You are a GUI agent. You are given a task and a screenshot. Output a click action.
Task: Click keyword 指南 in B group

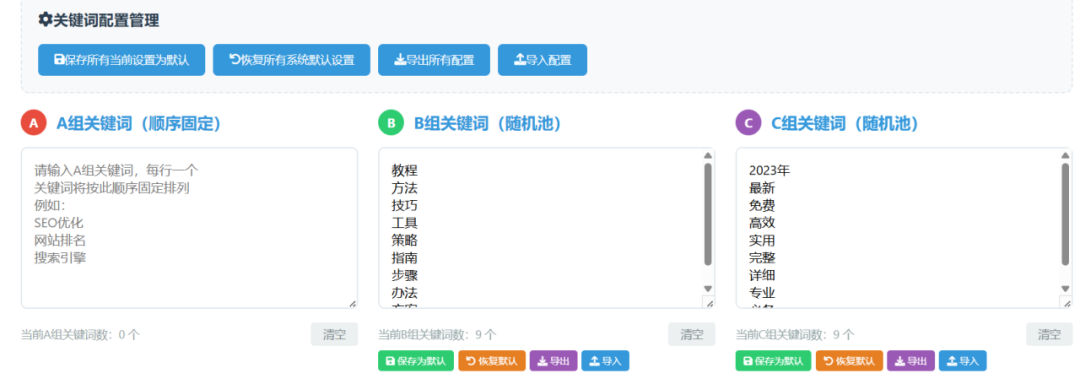click(x=405, y=258)
